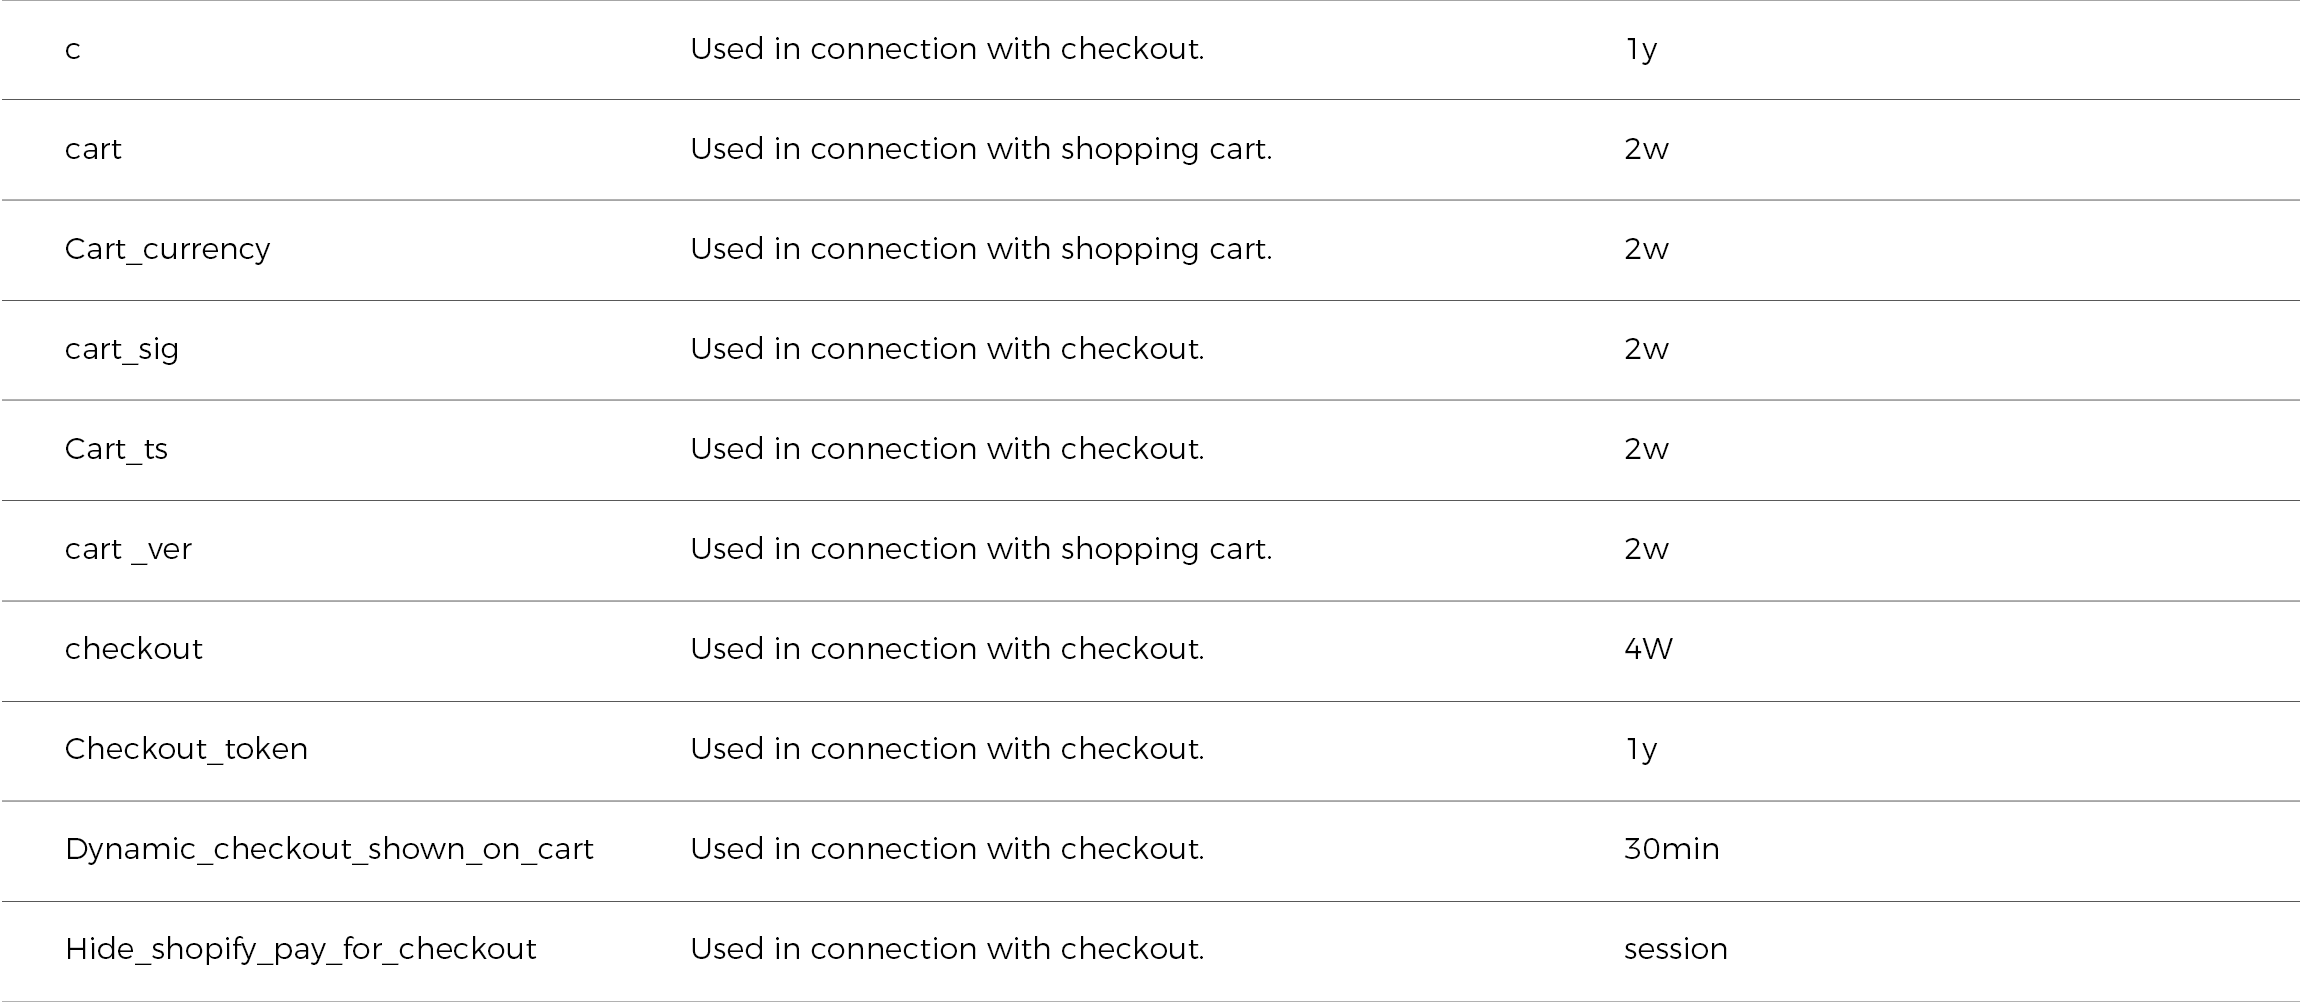The height and width of the screenshot is (1002, 2300).
Task: Click the '30min' duration value
Action: tap(1671, 849)
